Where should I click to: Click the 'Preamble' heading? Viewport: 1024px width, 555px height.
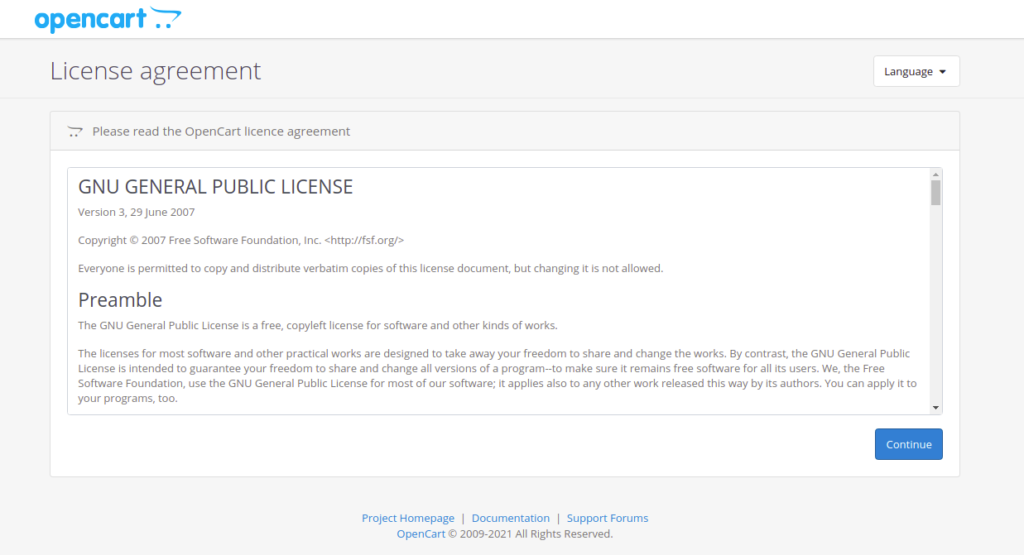[120, 300]
